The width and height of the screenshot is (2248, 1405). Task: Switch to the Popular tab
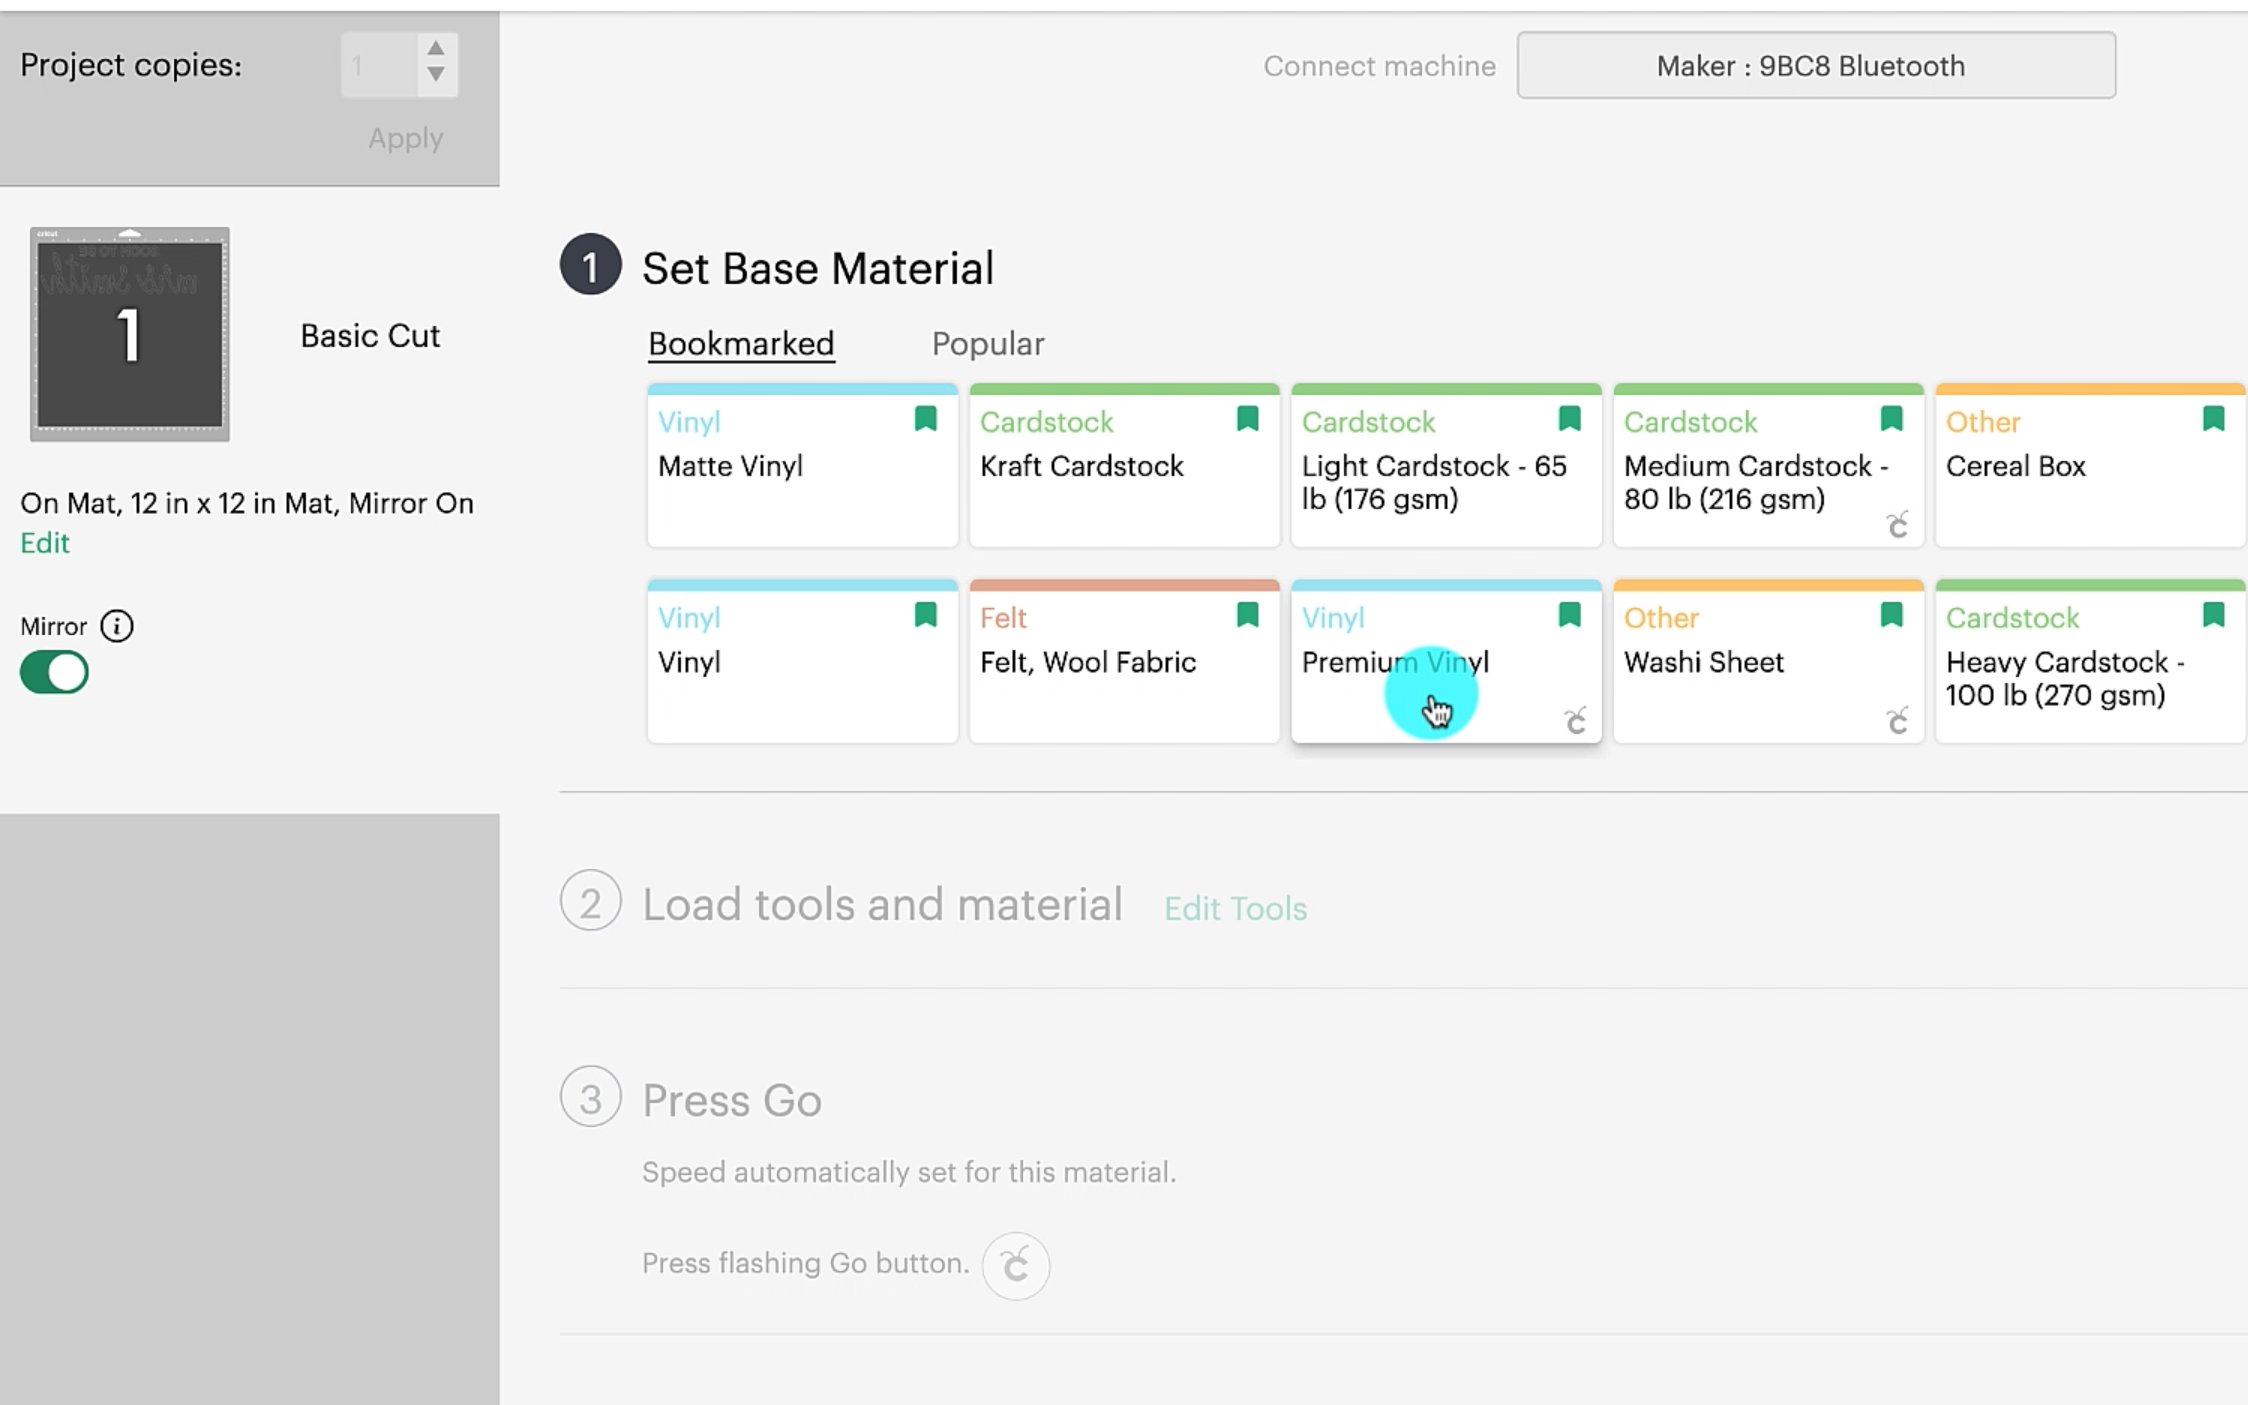987,344
